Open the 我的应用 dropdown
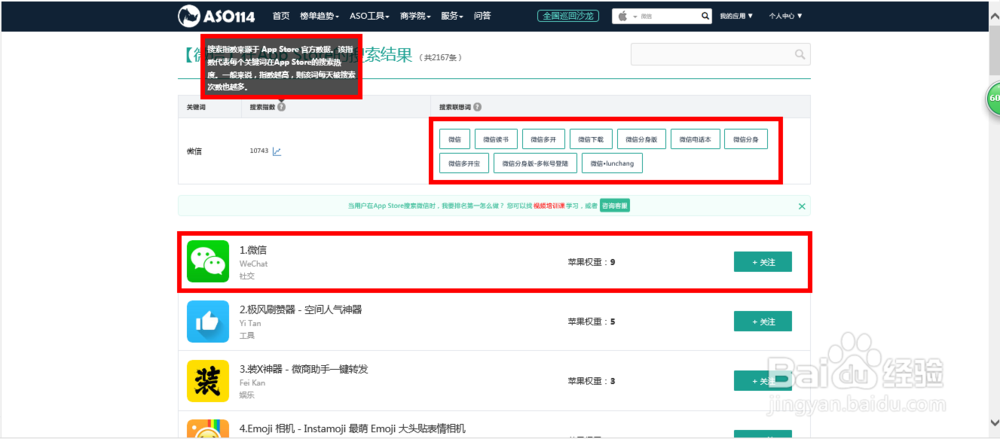The height and width of the screenshot is (439, 1000). 737,16
